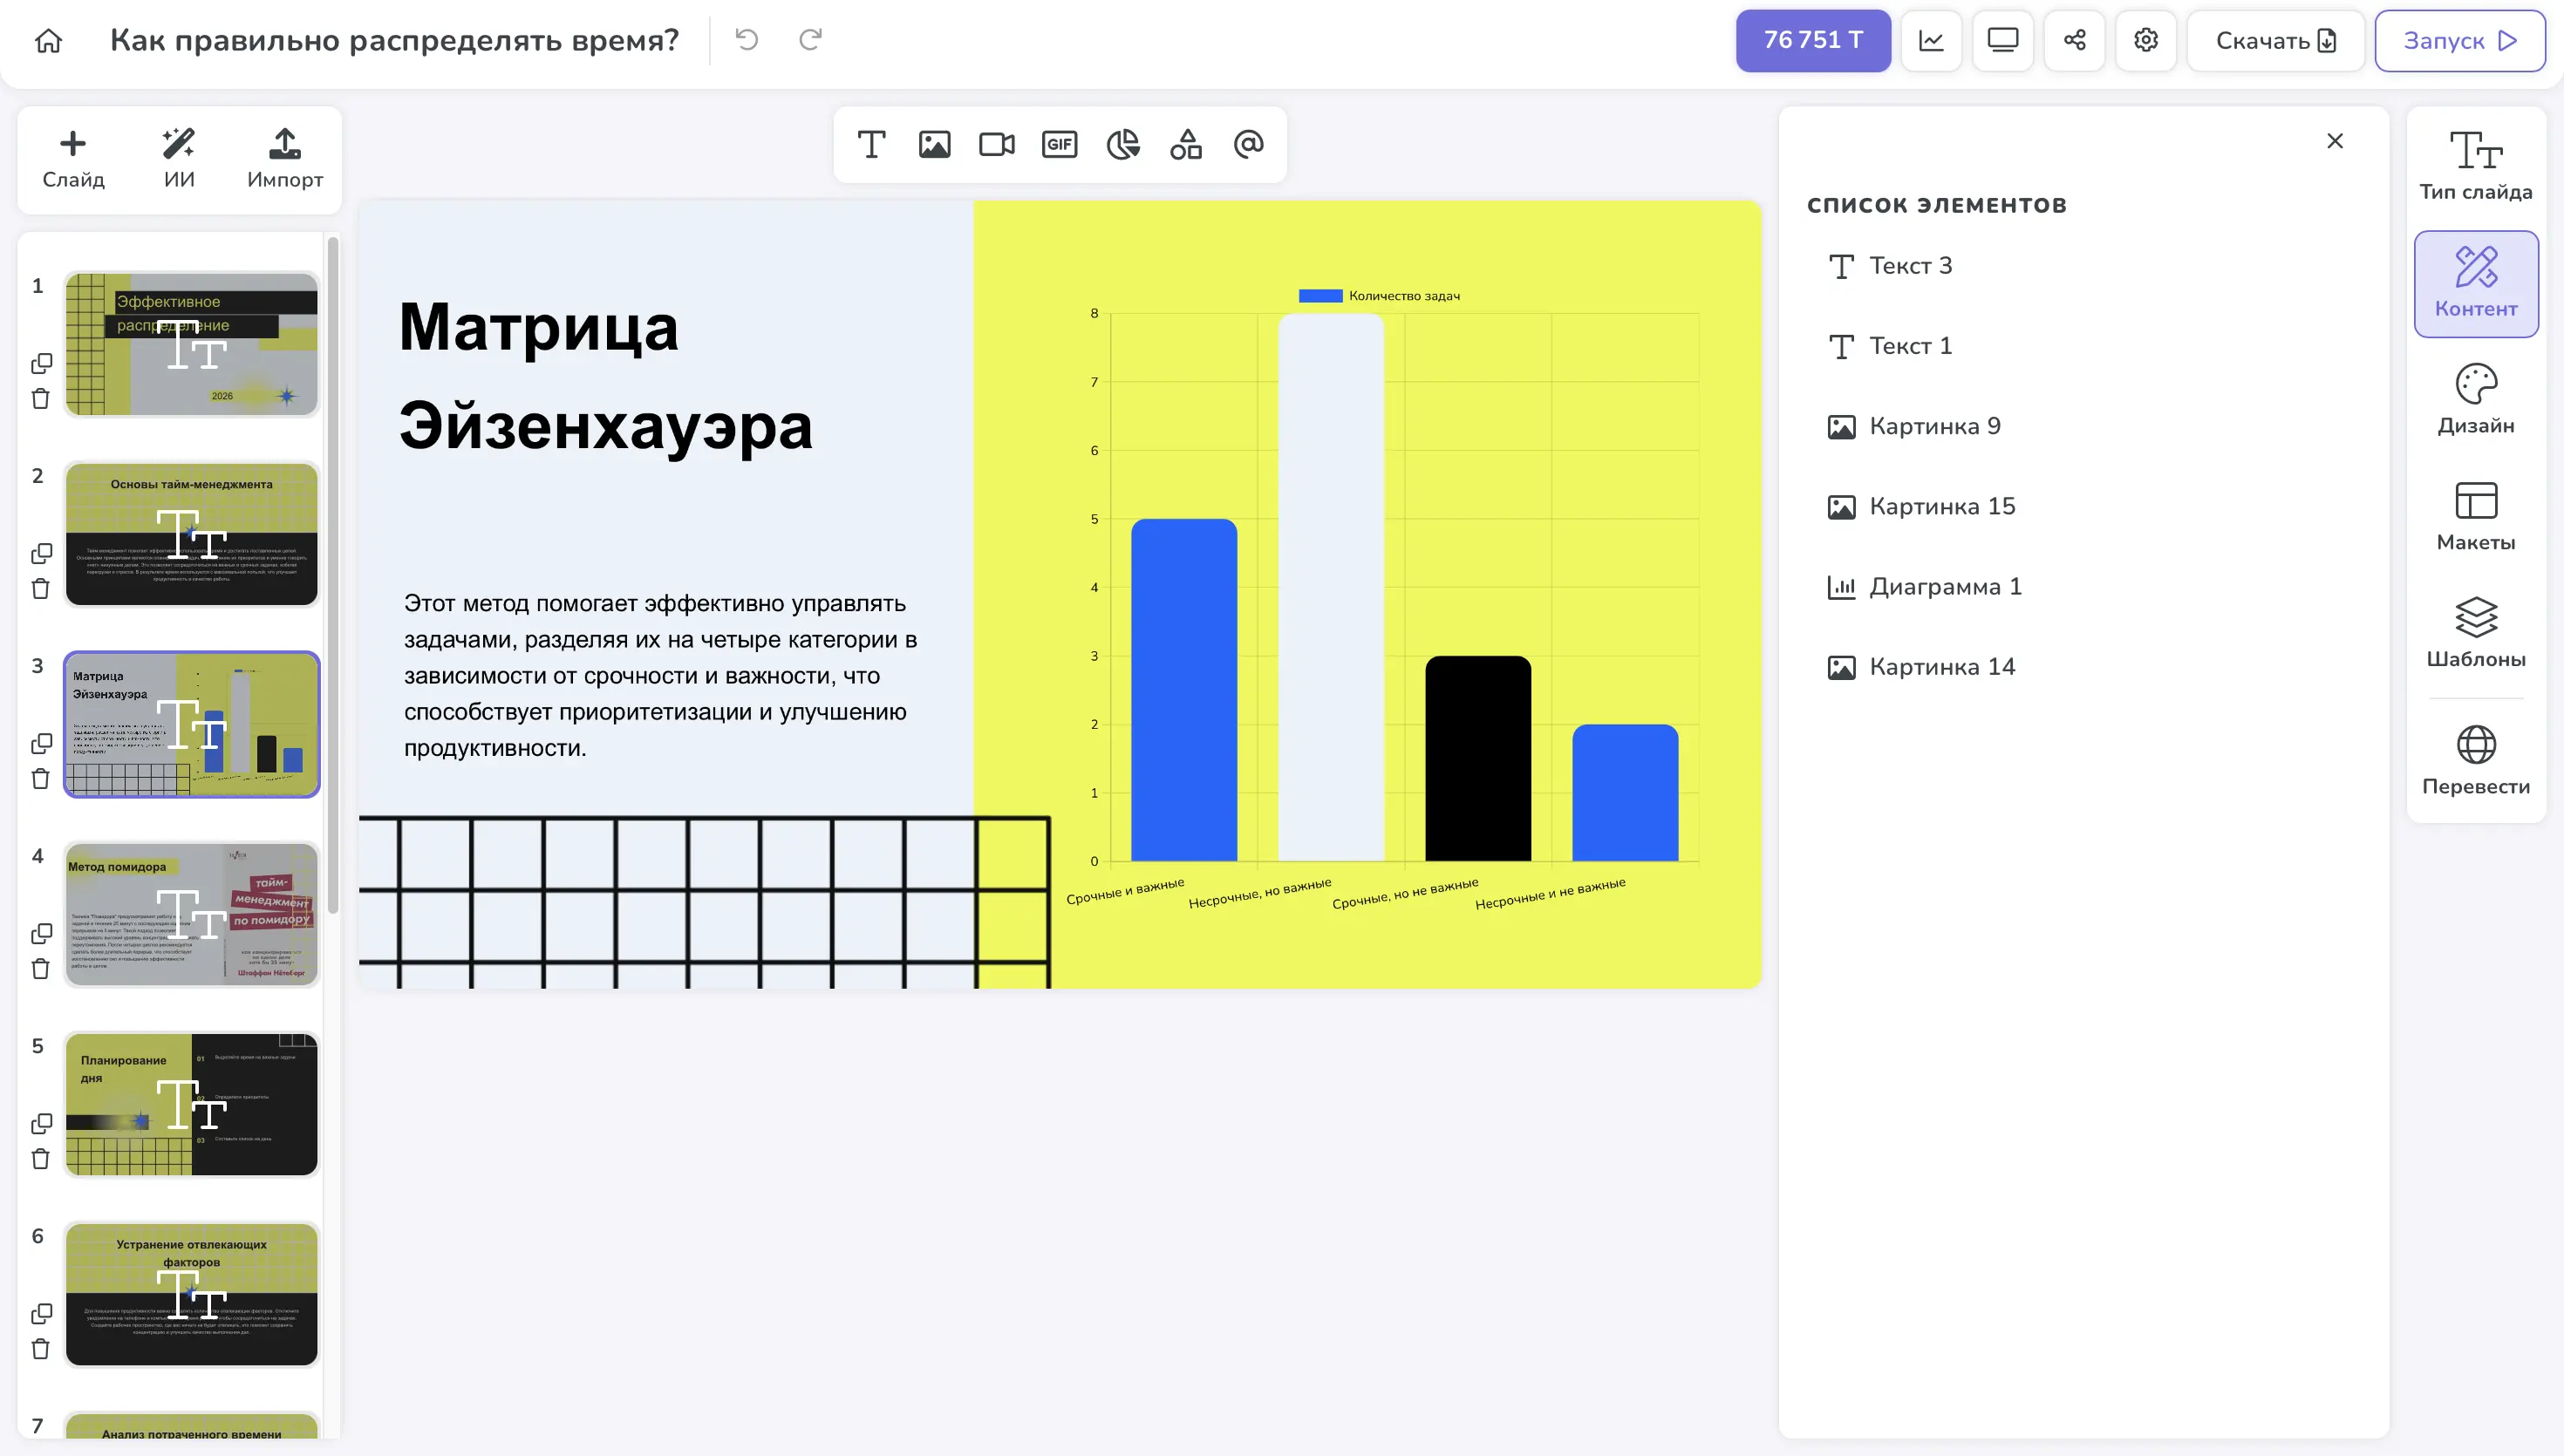Open presentation analytics chart icon
The height and width of the screenshot is (1456, 2564).
(1931, 41)
